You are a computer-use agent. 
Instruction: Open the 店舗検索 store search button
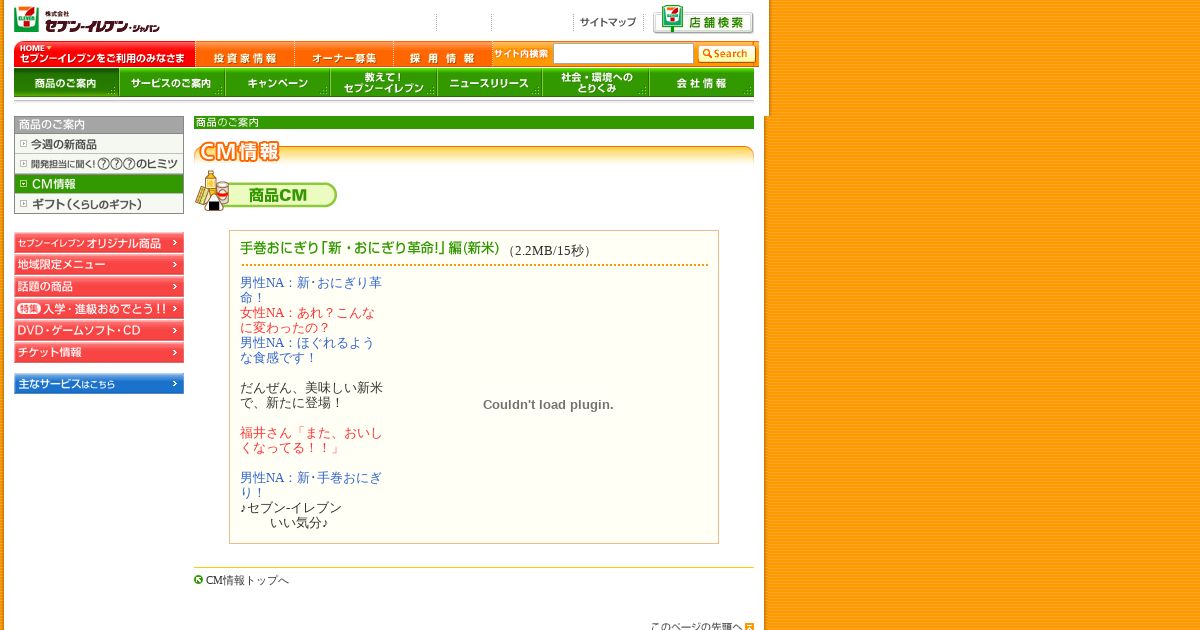[x=703, y=20]
